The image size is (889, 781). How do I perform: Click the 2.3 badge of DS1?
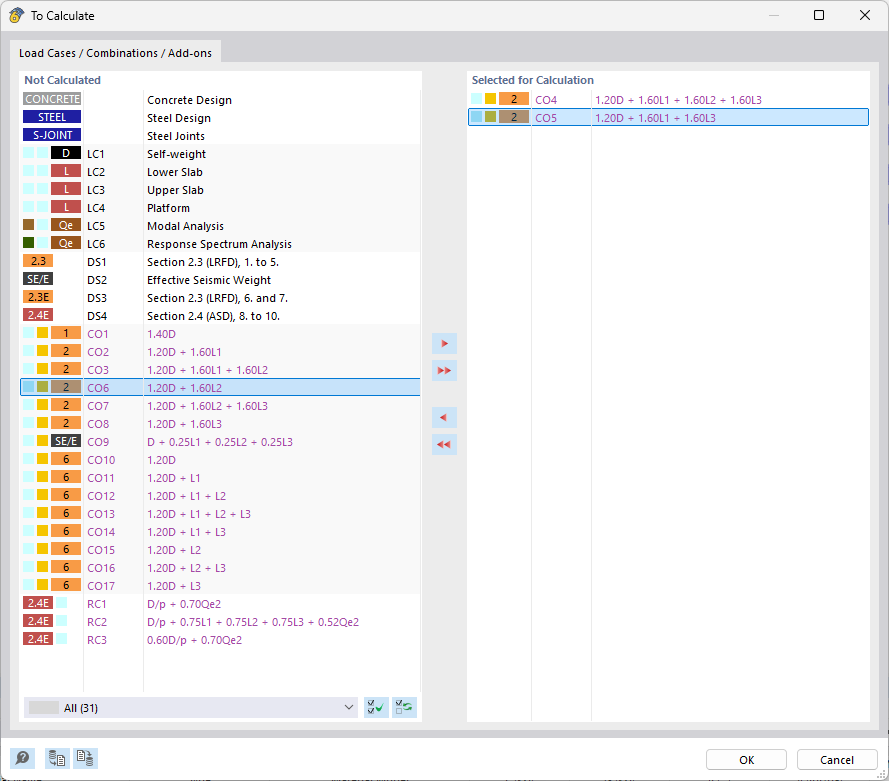38,261
